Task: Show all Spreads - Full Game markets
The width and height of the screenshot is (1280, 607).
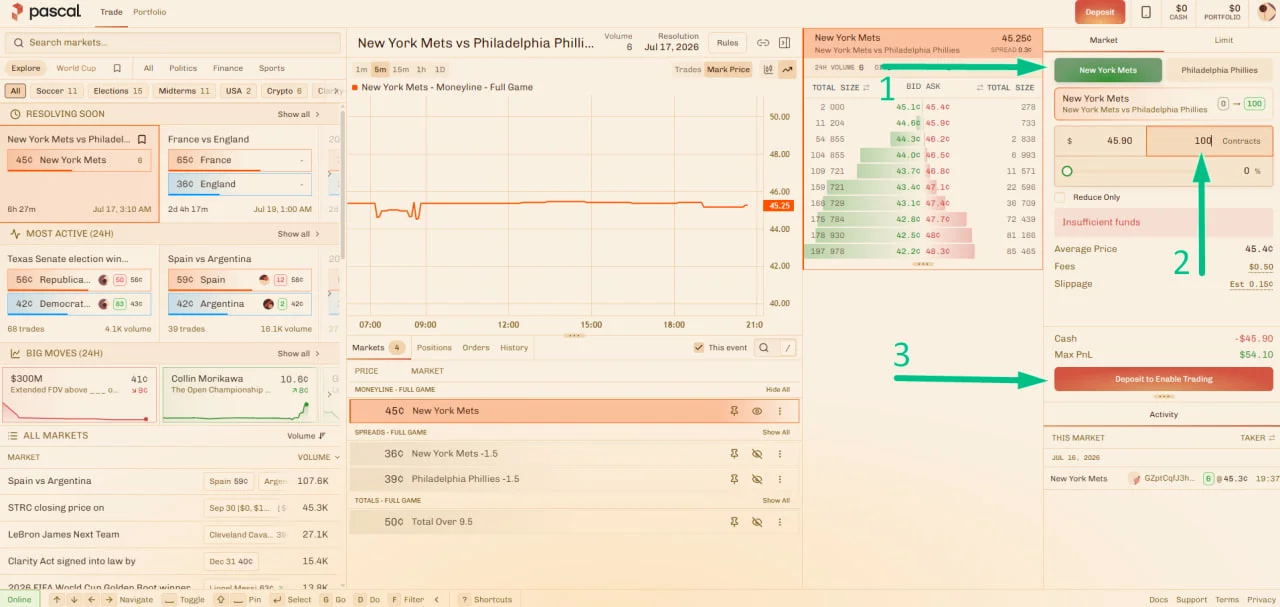Action: pyautogui.click(x=776, y=432)
